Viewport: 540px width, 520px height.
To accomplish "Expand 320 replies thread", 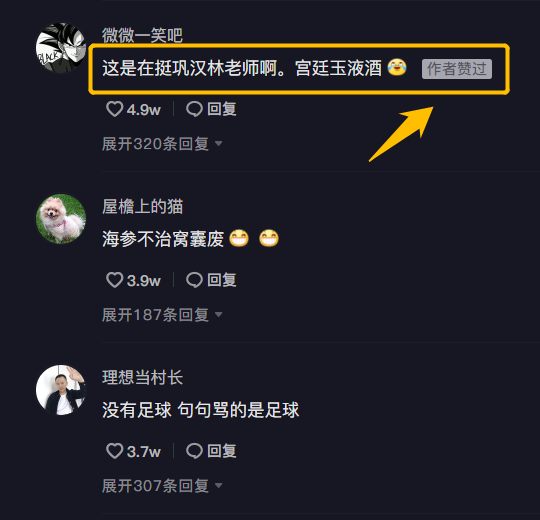I will (162, 144).
